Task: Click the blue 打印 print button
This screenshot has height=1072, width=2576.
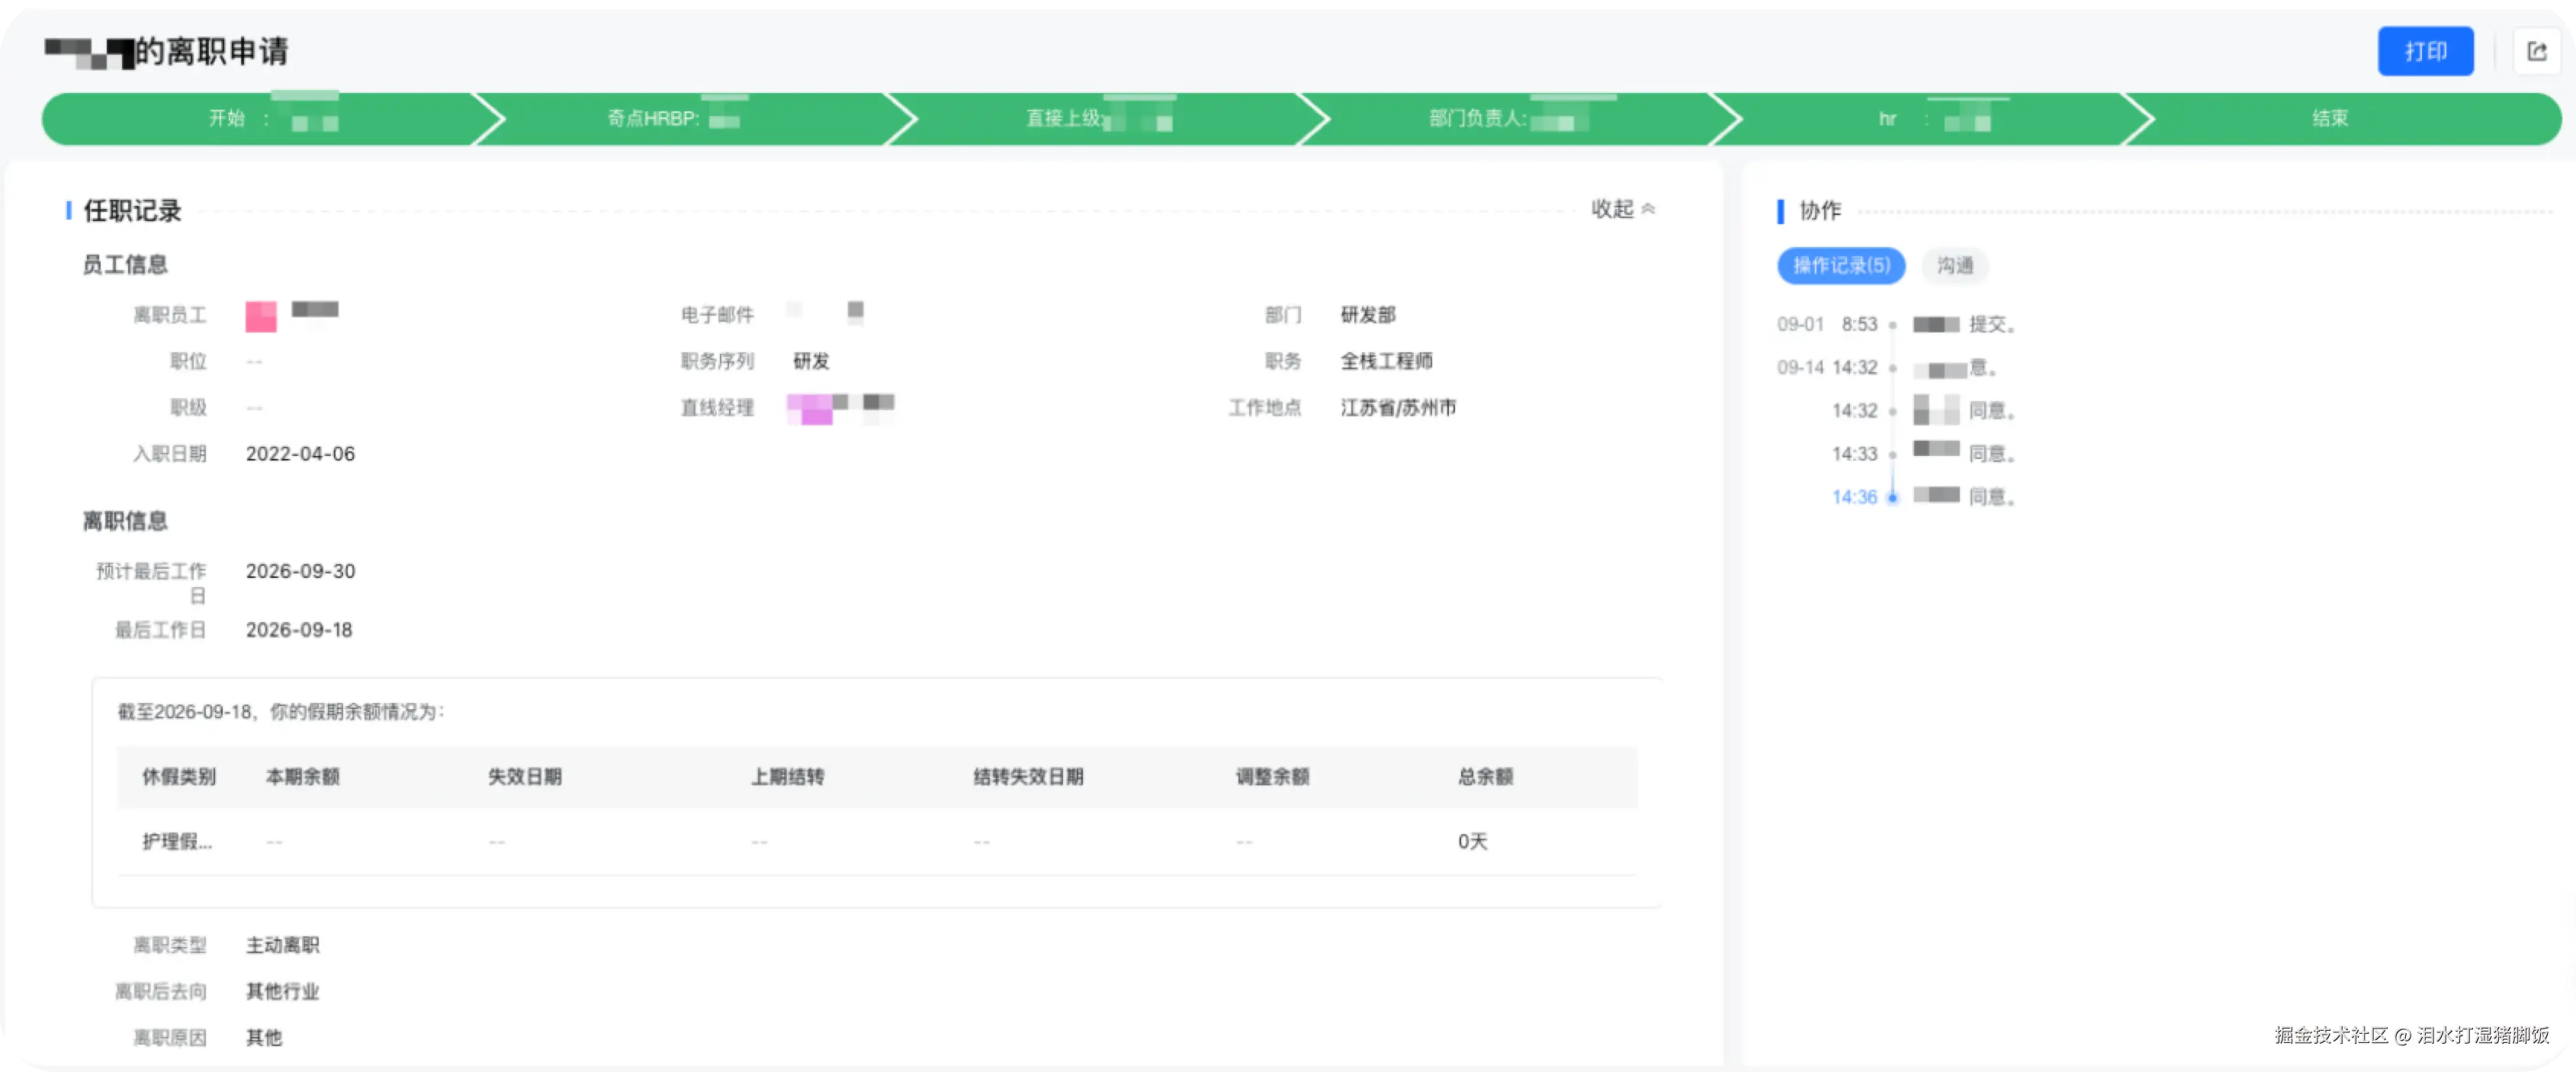Action: [x=2424, y=51]
